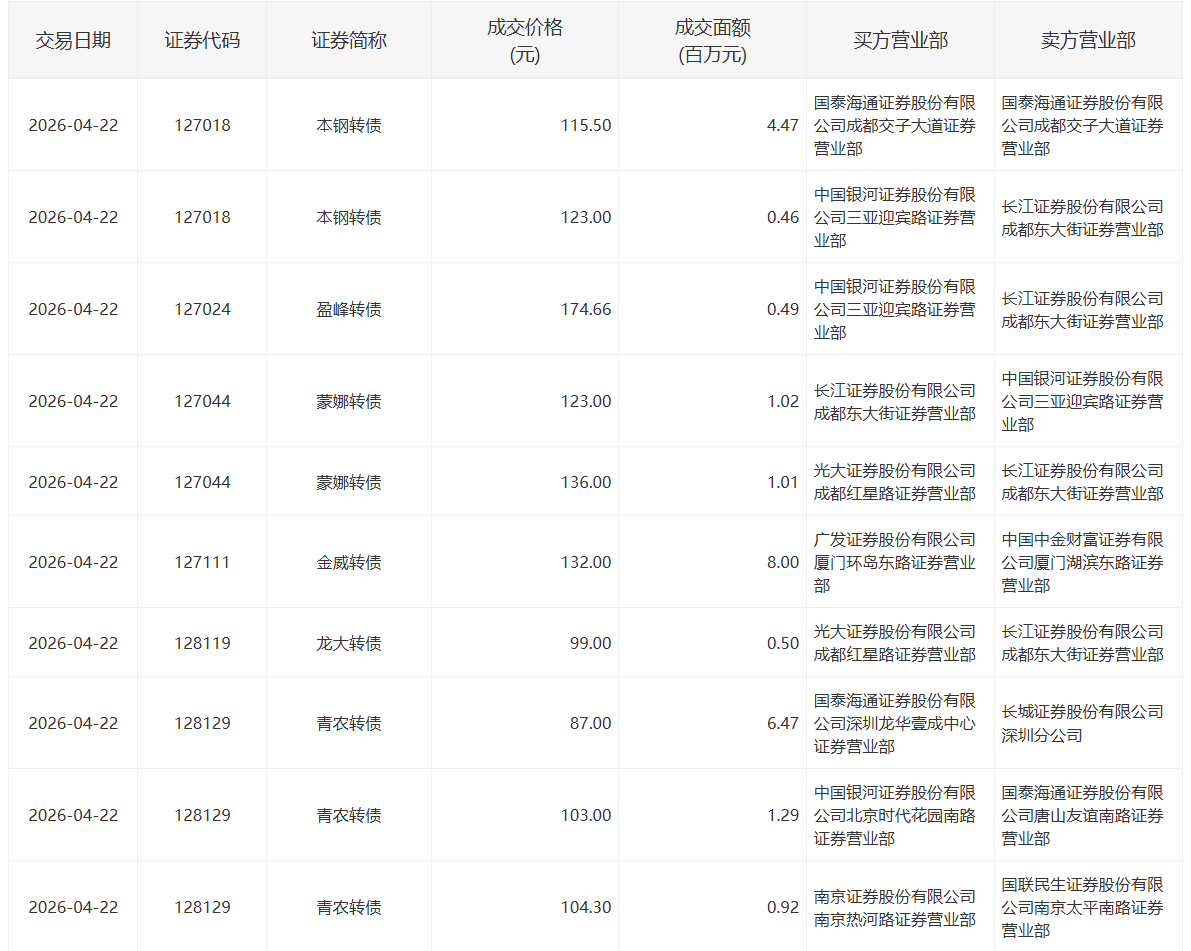Click security code 127024
The height and width of the screenshot is (951, 1191).
click(x=202, y=309)
